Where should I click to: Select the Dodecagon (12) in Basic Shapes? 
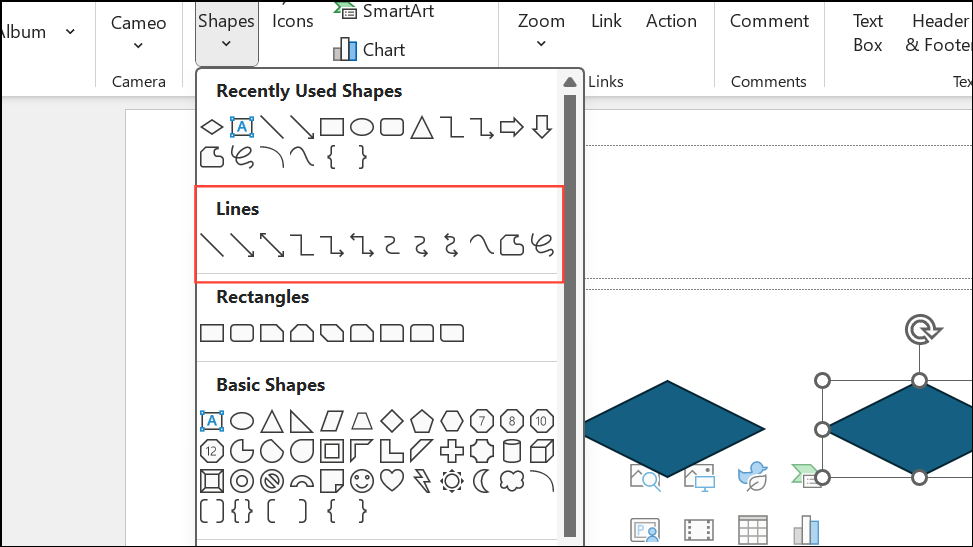tap(212, 451)
